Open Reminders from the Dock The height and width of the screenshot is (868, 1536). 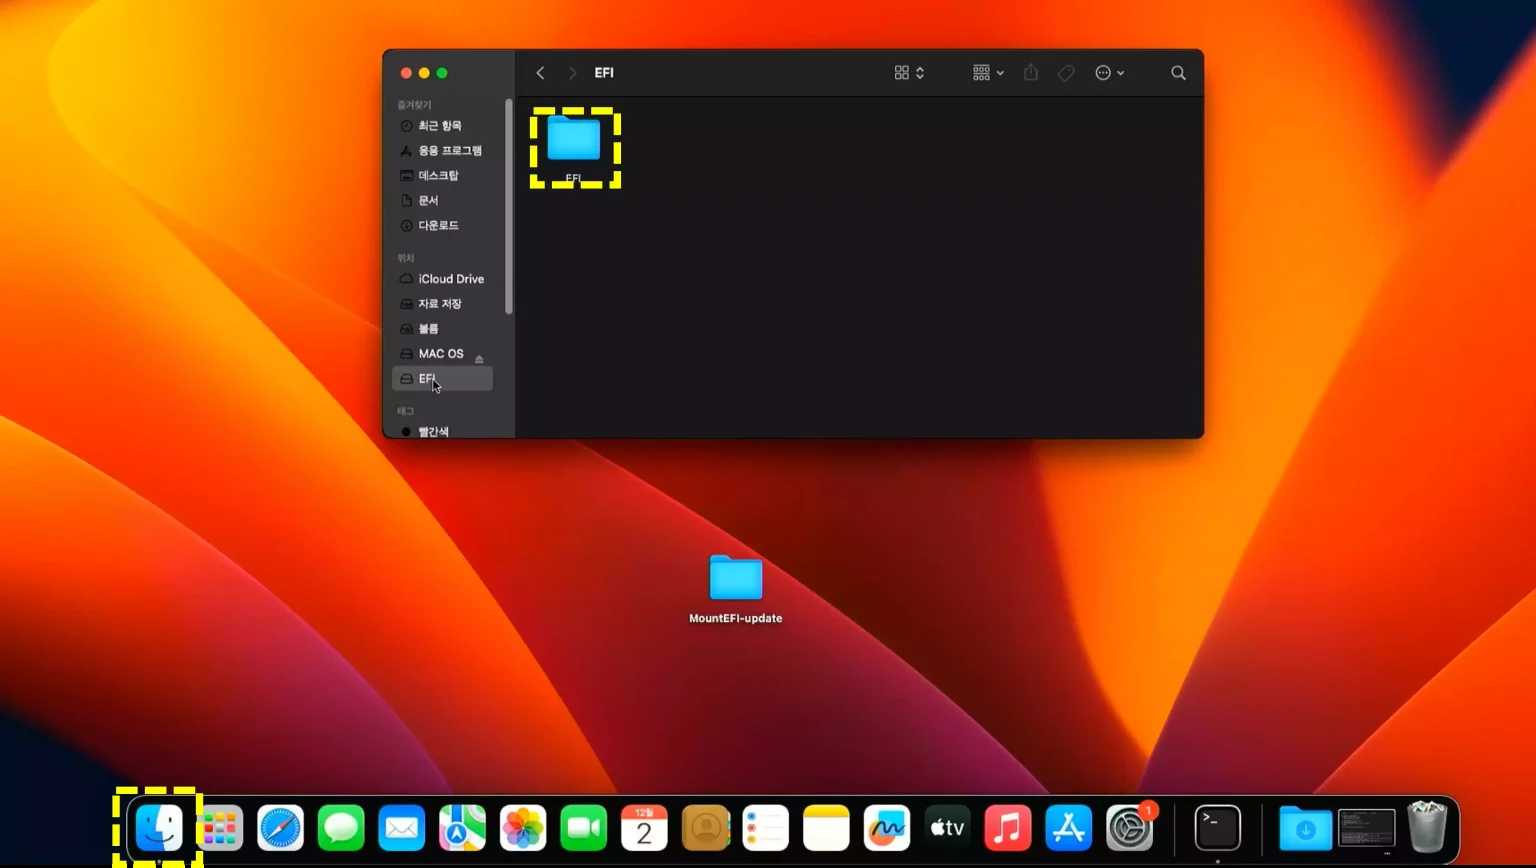[x=766, y=828]
